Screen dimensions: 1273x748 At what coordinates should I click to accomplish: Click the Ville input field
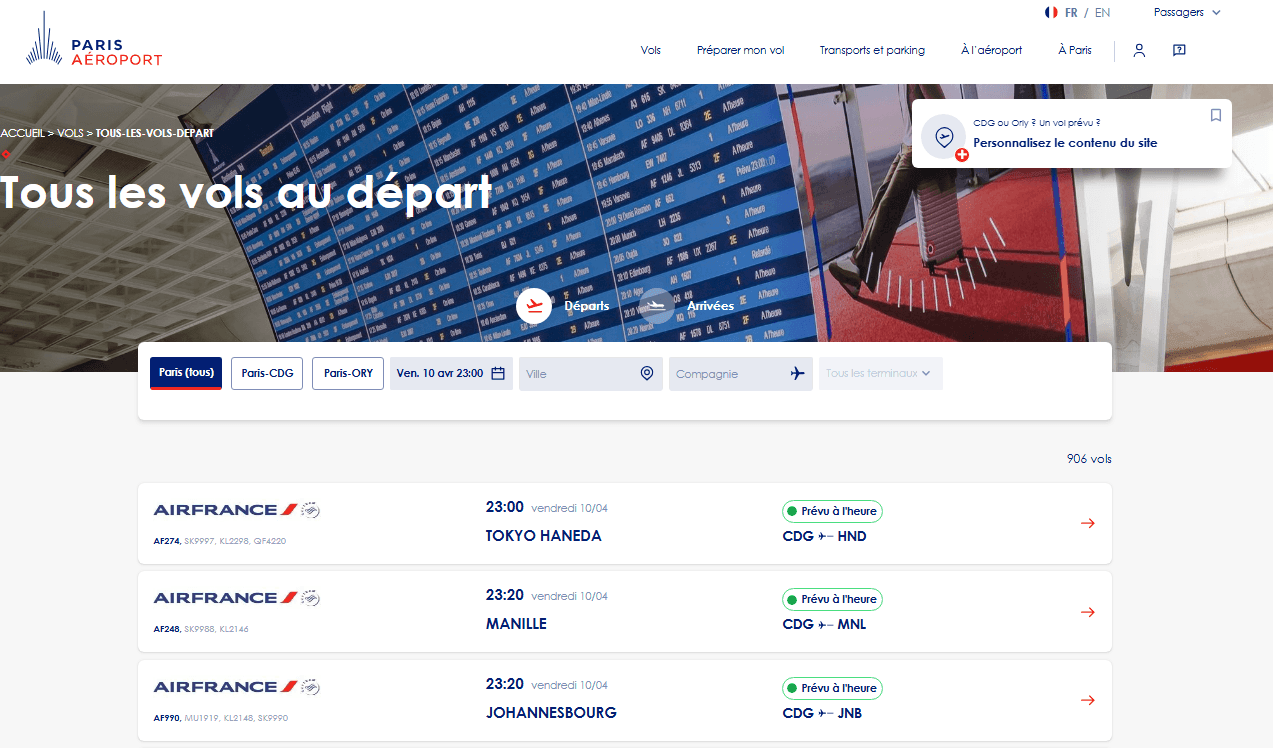coord(591,373)
